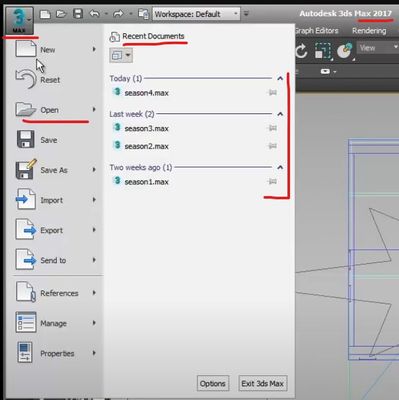The image size is (399, 400).
Task: Open the recent documents view mode dropdown
Action: pos(121,55)
